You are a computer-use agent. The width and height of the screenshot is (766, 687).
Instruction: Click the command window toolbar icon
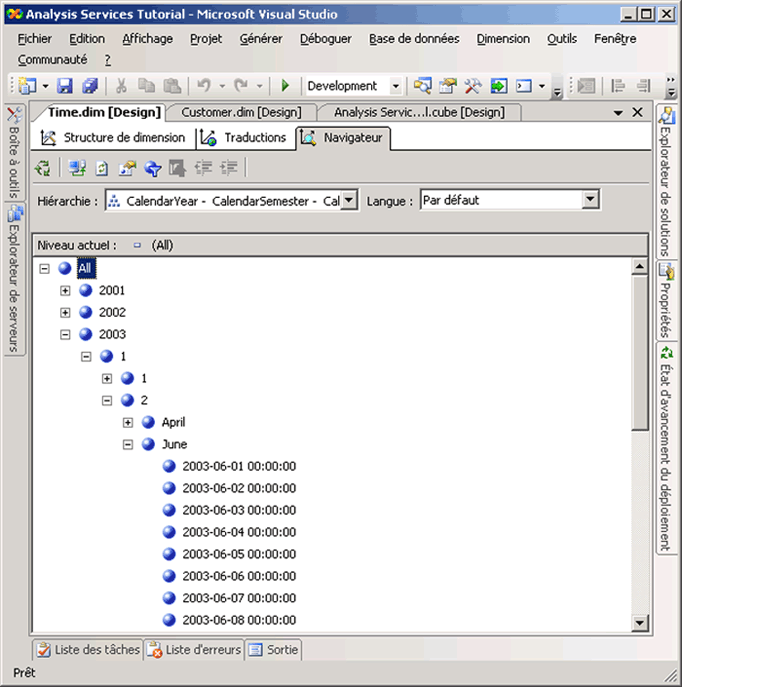click(x=524, y=86)
